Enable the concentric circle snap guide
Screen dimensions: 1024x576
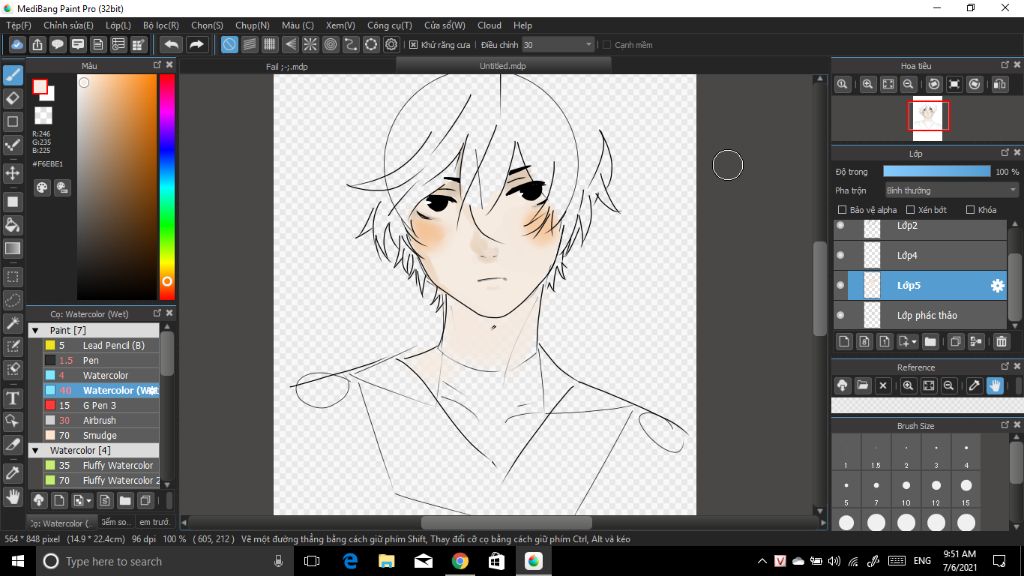click(330, 44)
